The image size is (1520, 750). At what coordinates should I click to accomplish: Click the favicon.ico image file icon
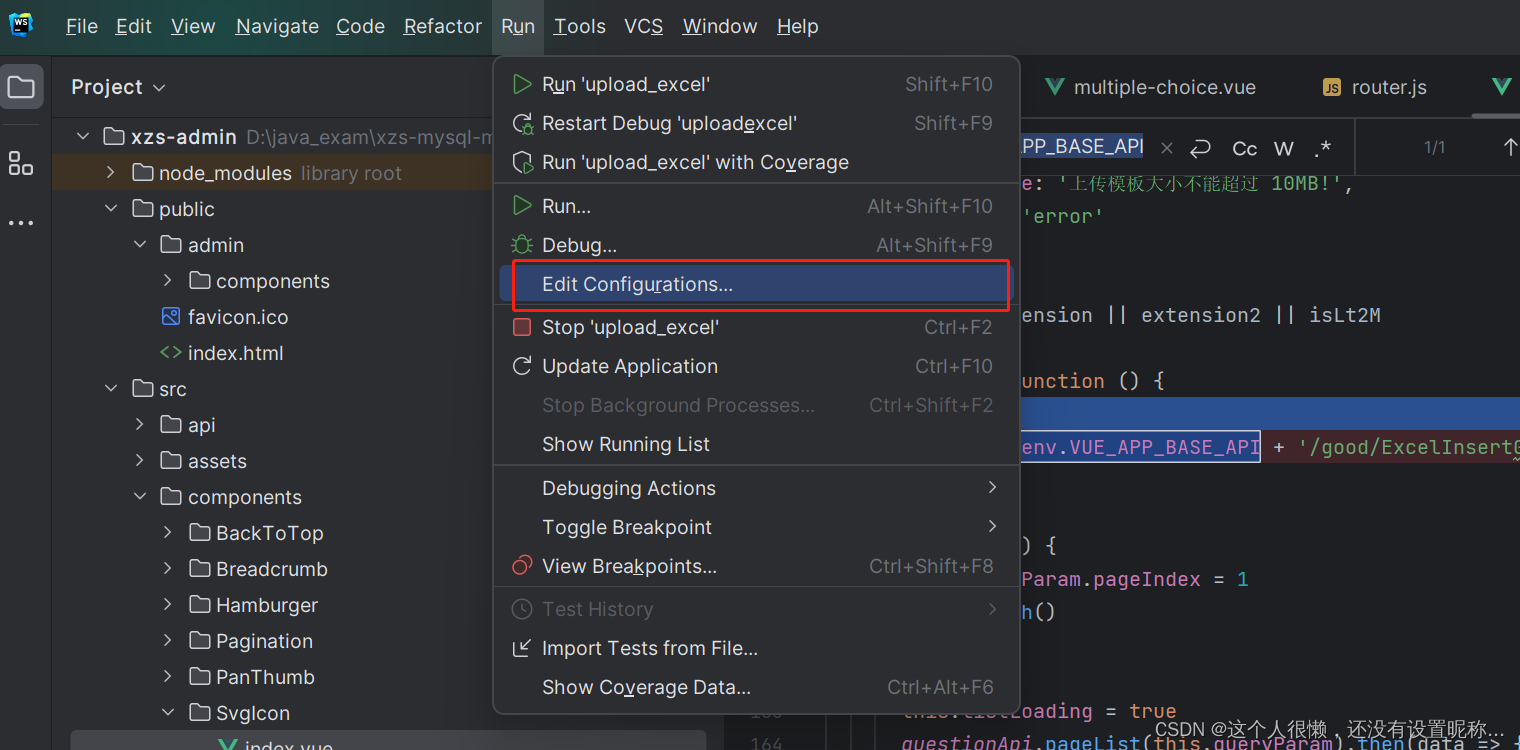pyautogui.click(x=171, y=317)
